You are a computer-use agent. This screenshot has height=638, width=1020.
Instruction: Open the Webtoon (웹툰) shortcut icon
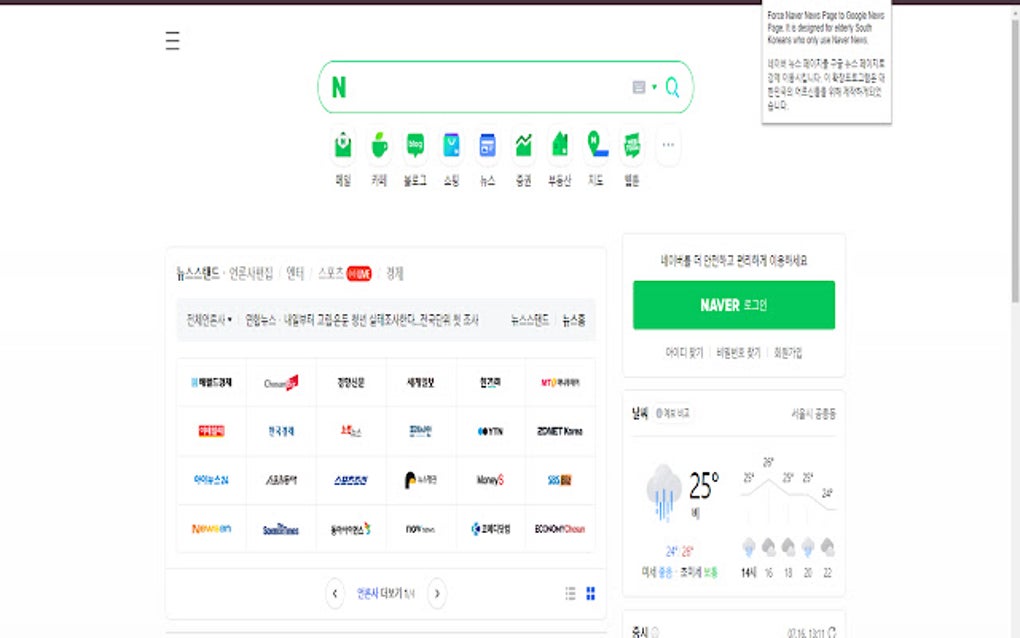pos(632,145)
